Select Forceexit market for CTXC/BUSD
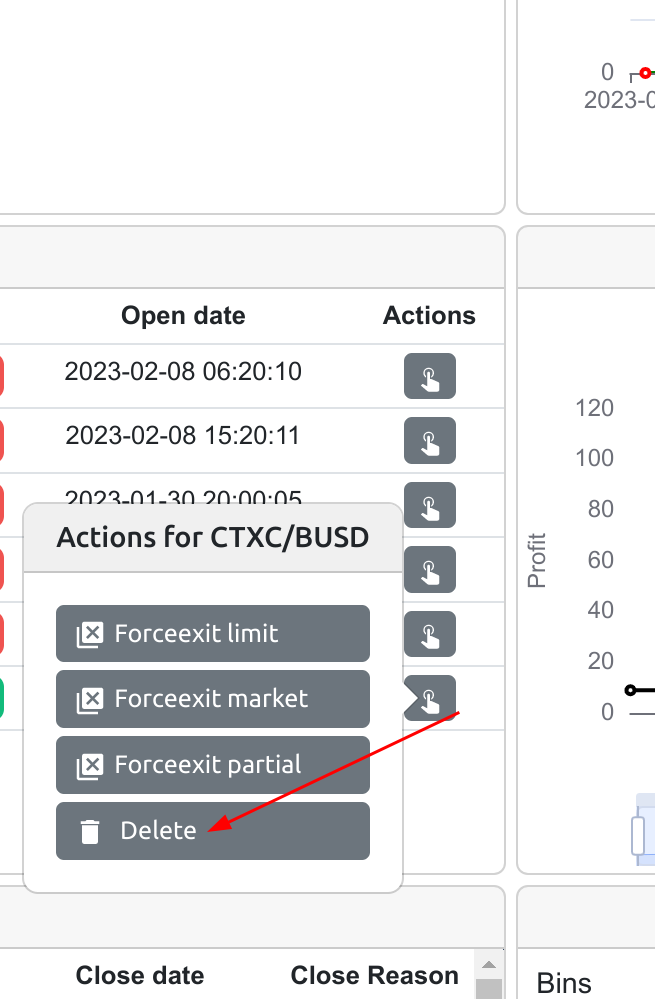Screen dimensions: 655x999 212,698
